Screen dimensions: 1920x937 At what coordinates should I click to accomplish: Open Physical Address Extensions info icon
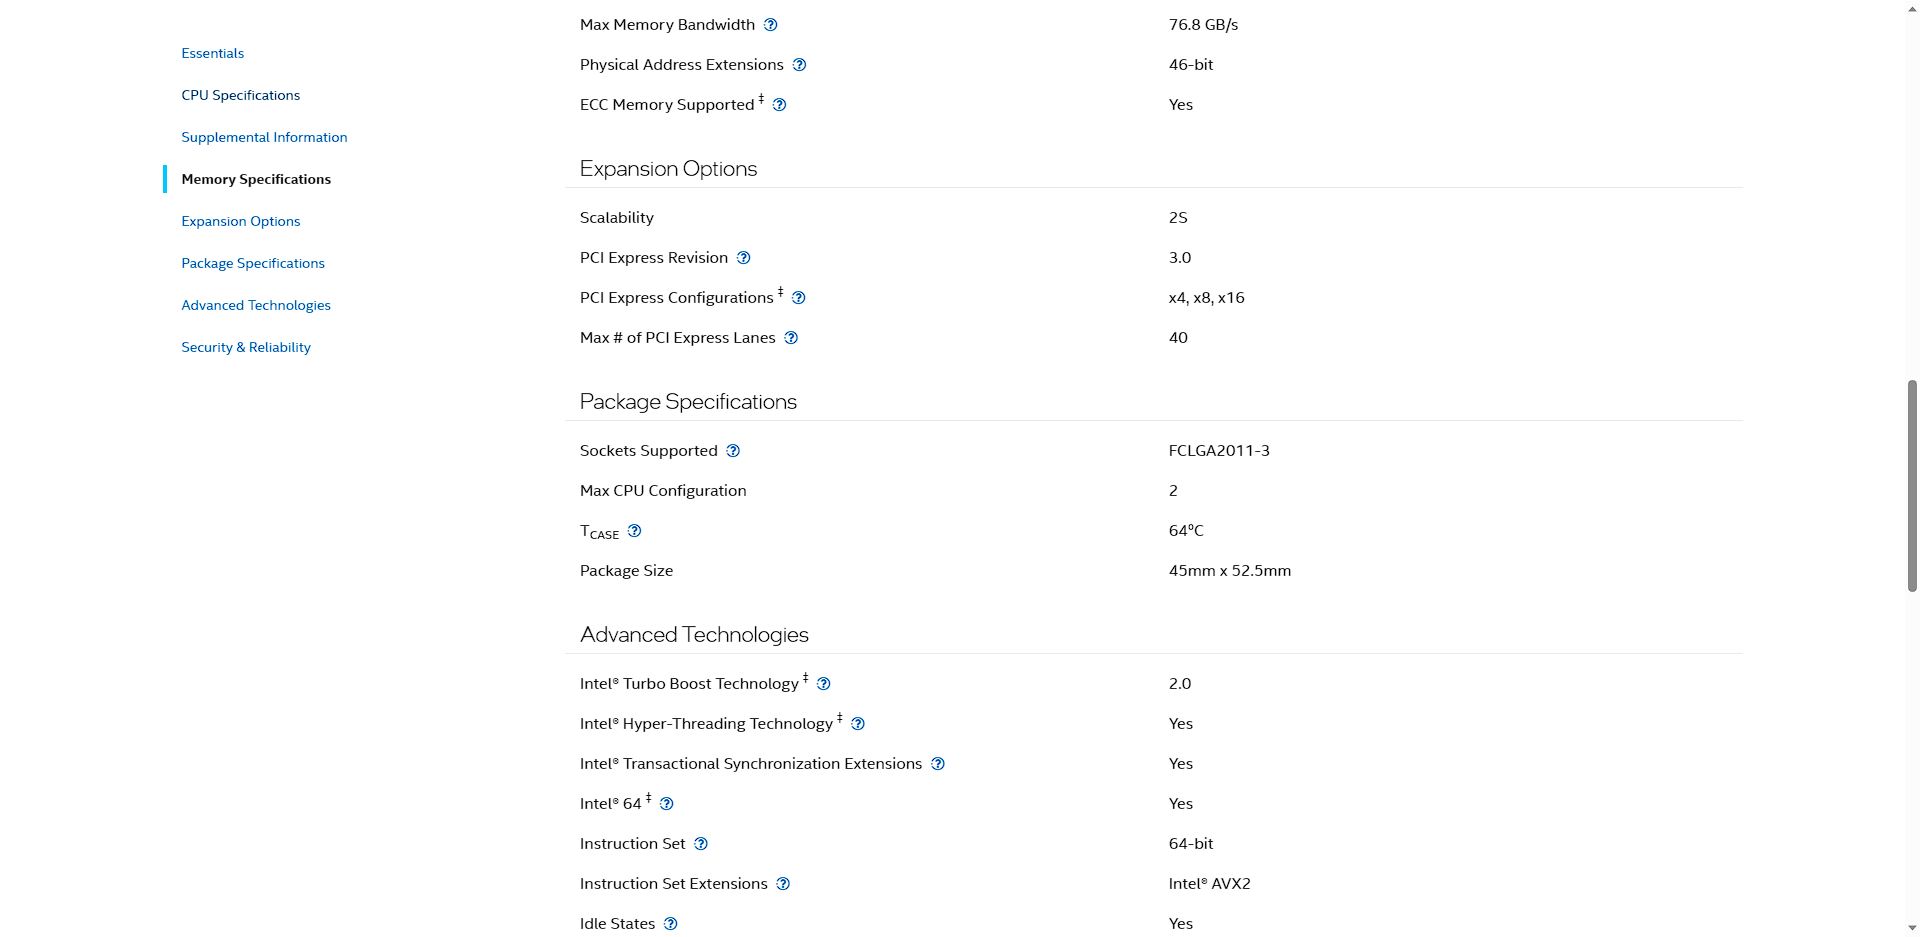tap(799, 65)
